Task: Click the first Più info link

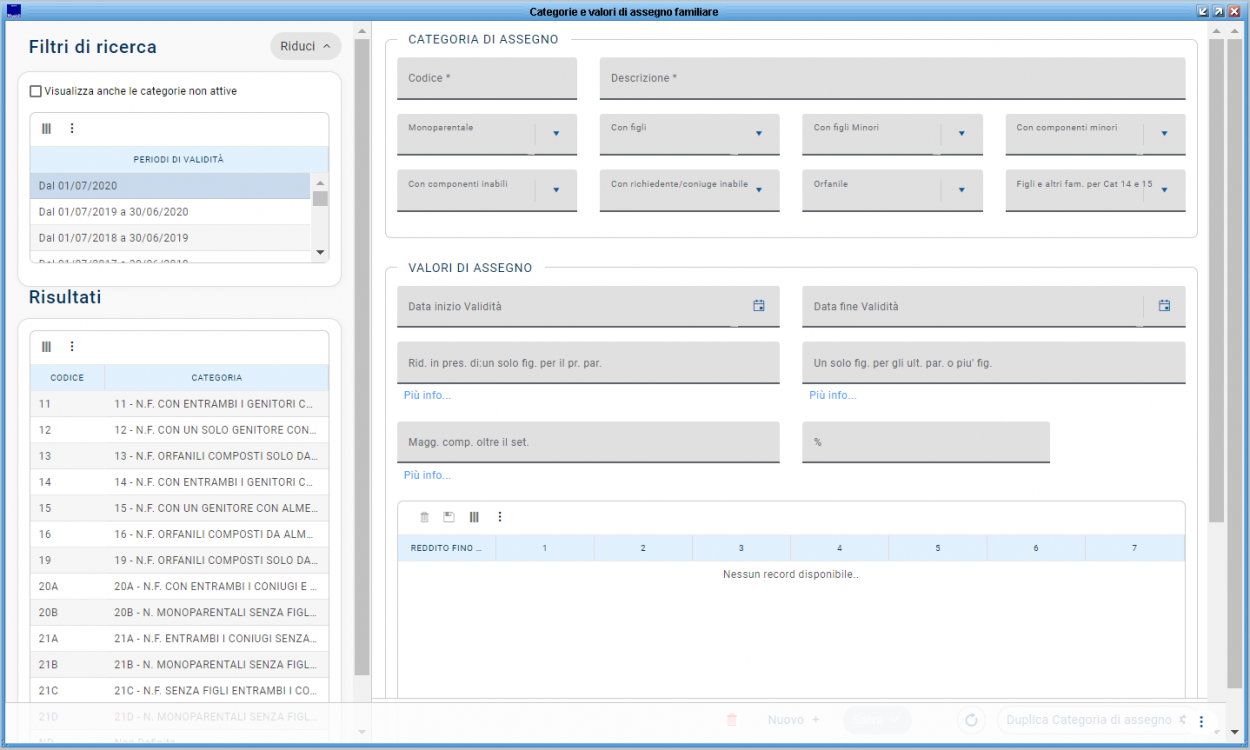Action: pos(427,395)
